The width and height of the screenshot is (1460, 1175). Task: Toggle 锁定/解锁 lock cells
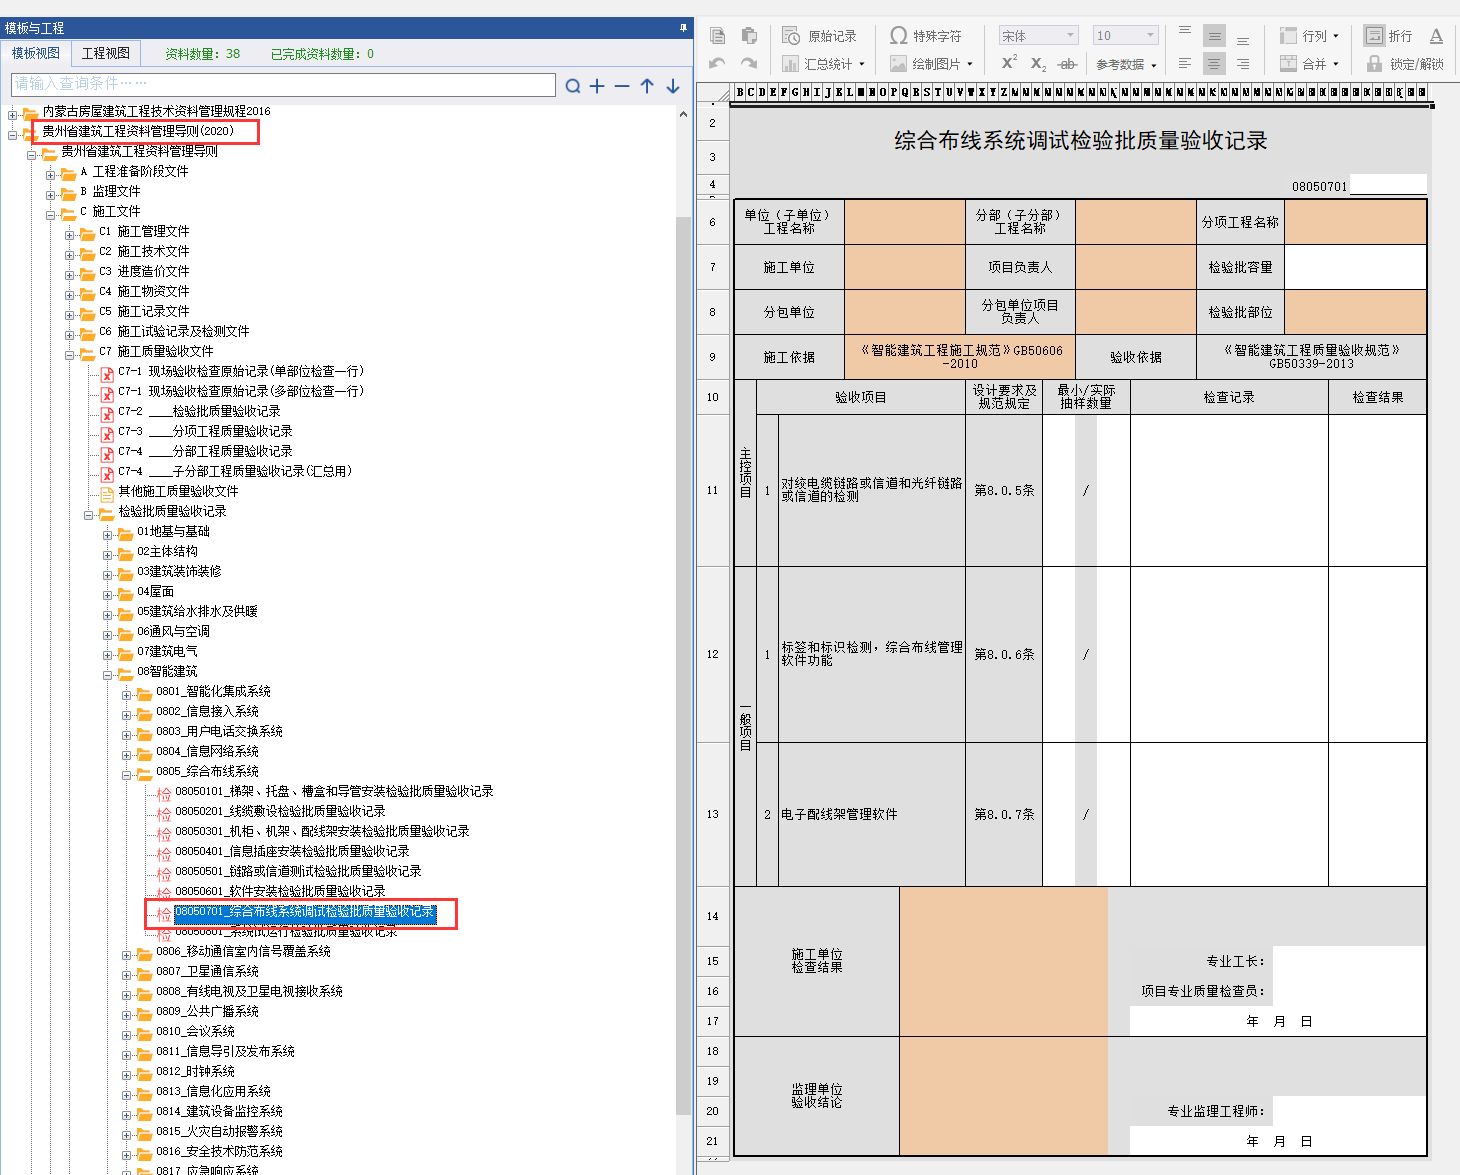(x=1405, y=64)
